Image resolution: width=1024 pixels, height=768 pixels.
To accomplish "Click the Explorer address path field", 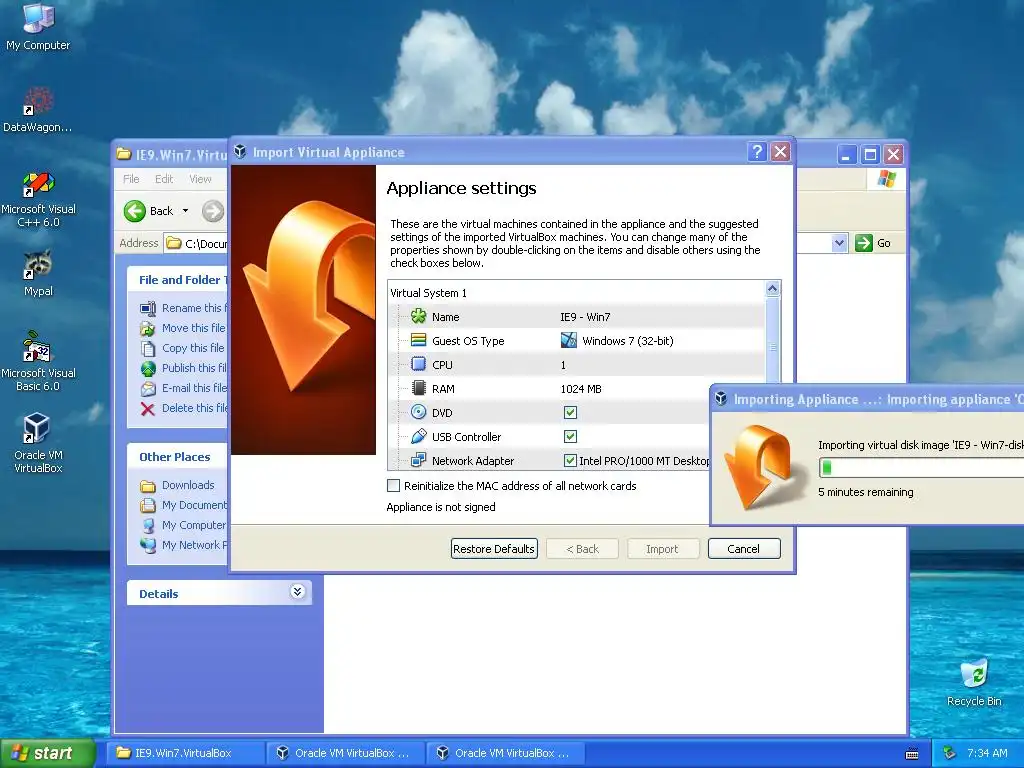I will [195, 243].
